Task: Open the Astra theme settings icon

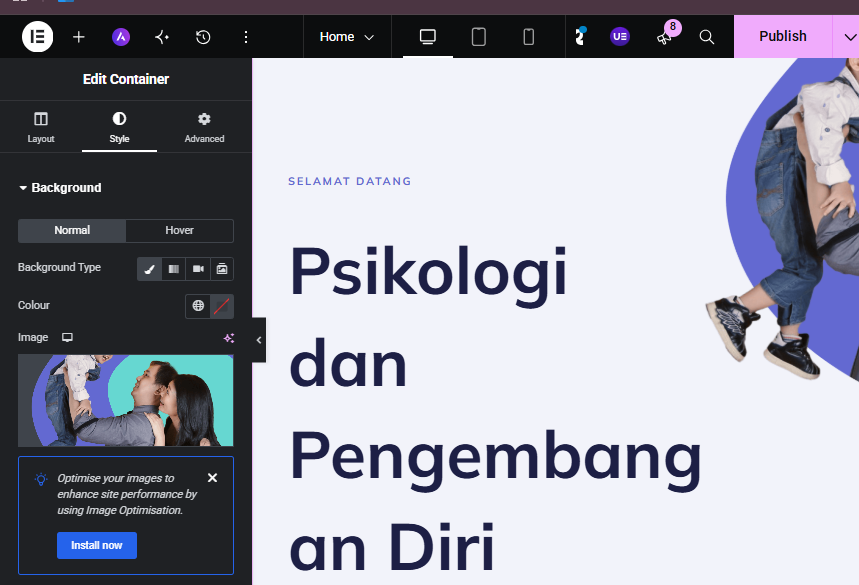Action: tap(121, 37)
